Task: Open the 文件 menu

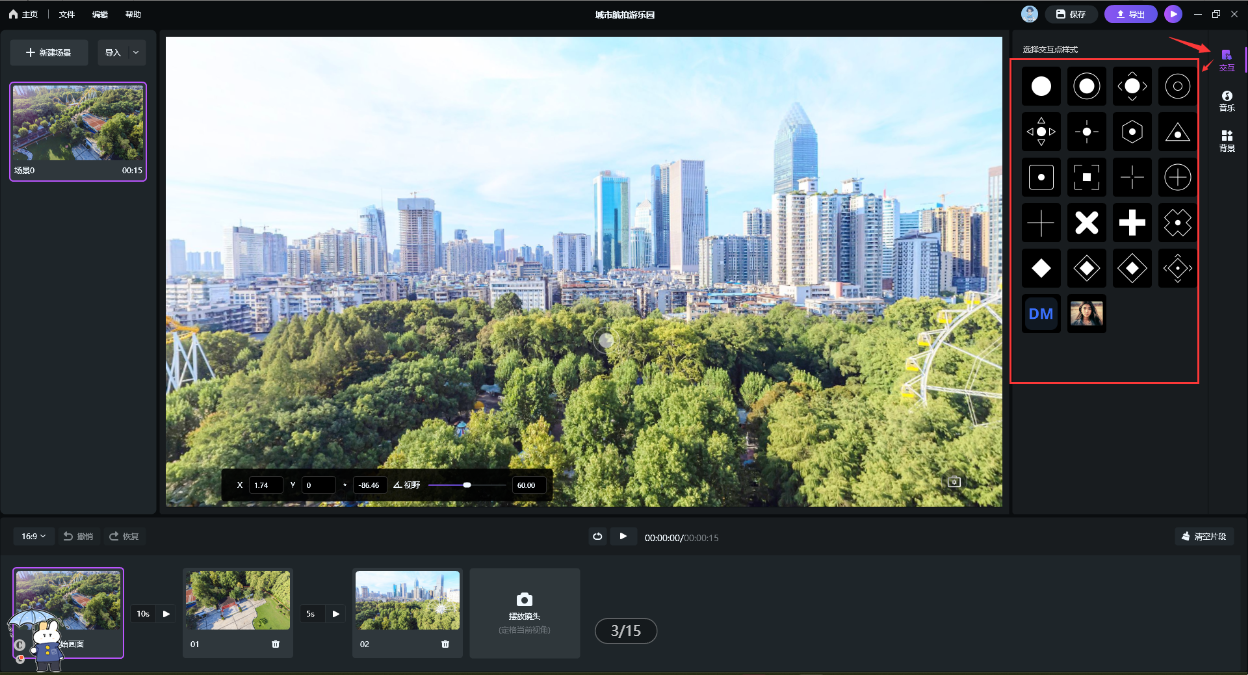Action: point(67,15)
